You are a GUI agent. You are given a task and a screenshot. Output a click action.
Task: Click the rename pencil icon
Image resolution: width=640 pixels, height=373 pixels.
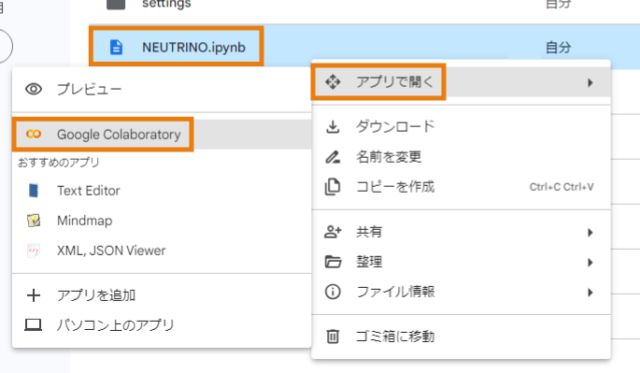pyautogui.click(x=333, y=157)
